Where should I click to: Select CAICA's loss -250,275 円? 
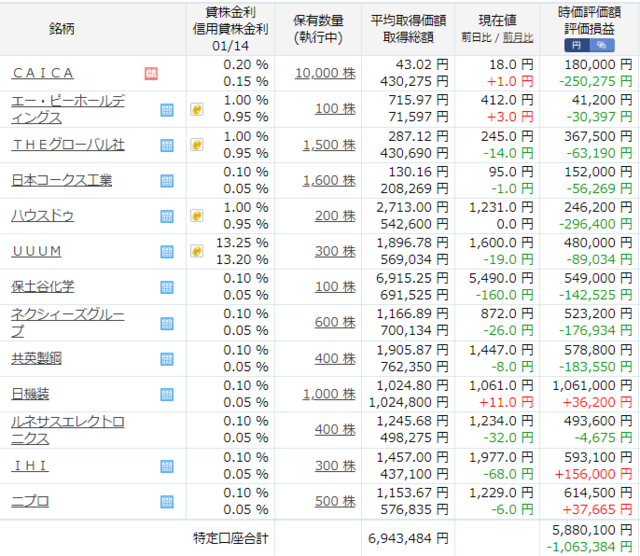tap(595, 82)
